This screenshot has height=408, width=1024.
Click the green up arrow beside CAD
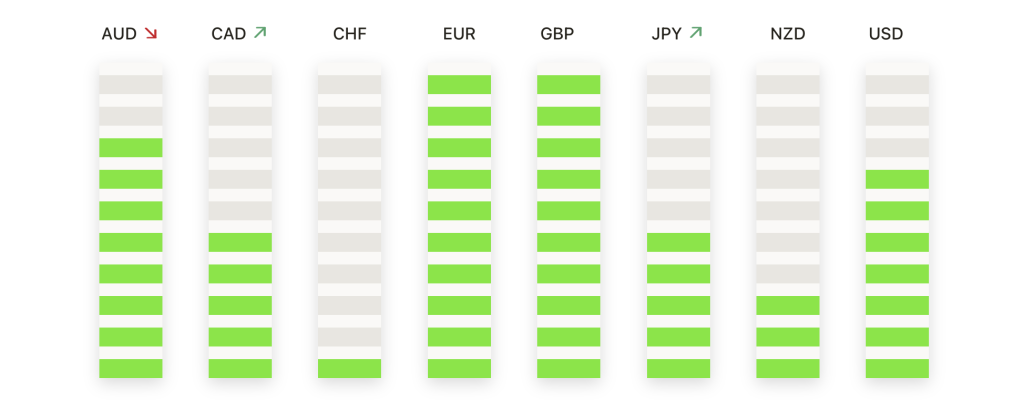pos(260,33)
